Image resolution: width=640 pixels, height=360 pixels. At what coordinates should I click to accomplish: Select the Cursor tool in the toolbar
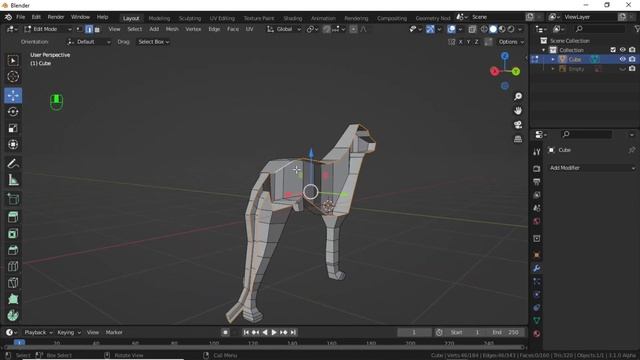coord(13,77)
